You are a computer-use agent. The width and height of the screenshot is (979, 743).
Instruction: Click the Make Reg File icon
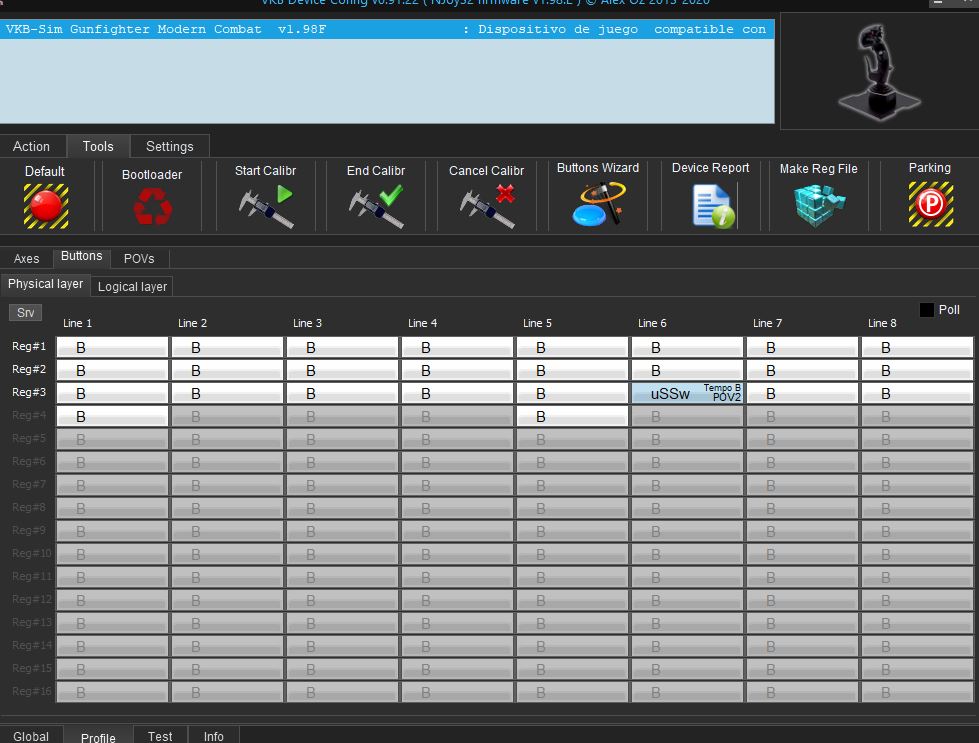(819, 205)
